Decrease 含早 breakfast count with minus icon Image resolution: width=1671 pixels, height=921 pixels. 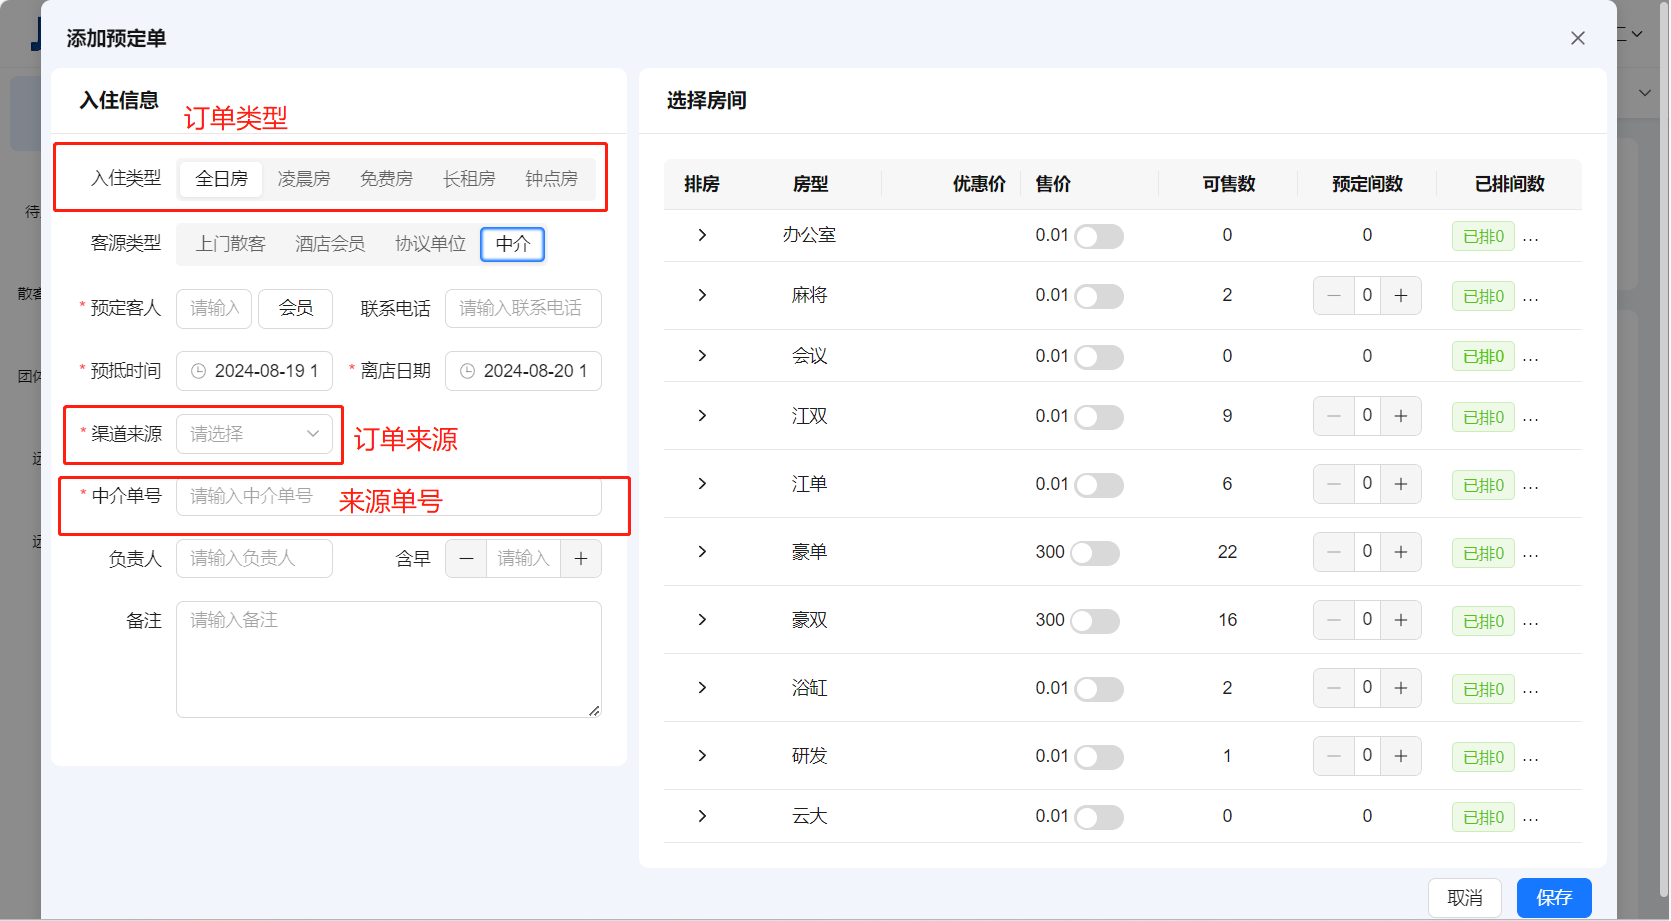[466, 559]
